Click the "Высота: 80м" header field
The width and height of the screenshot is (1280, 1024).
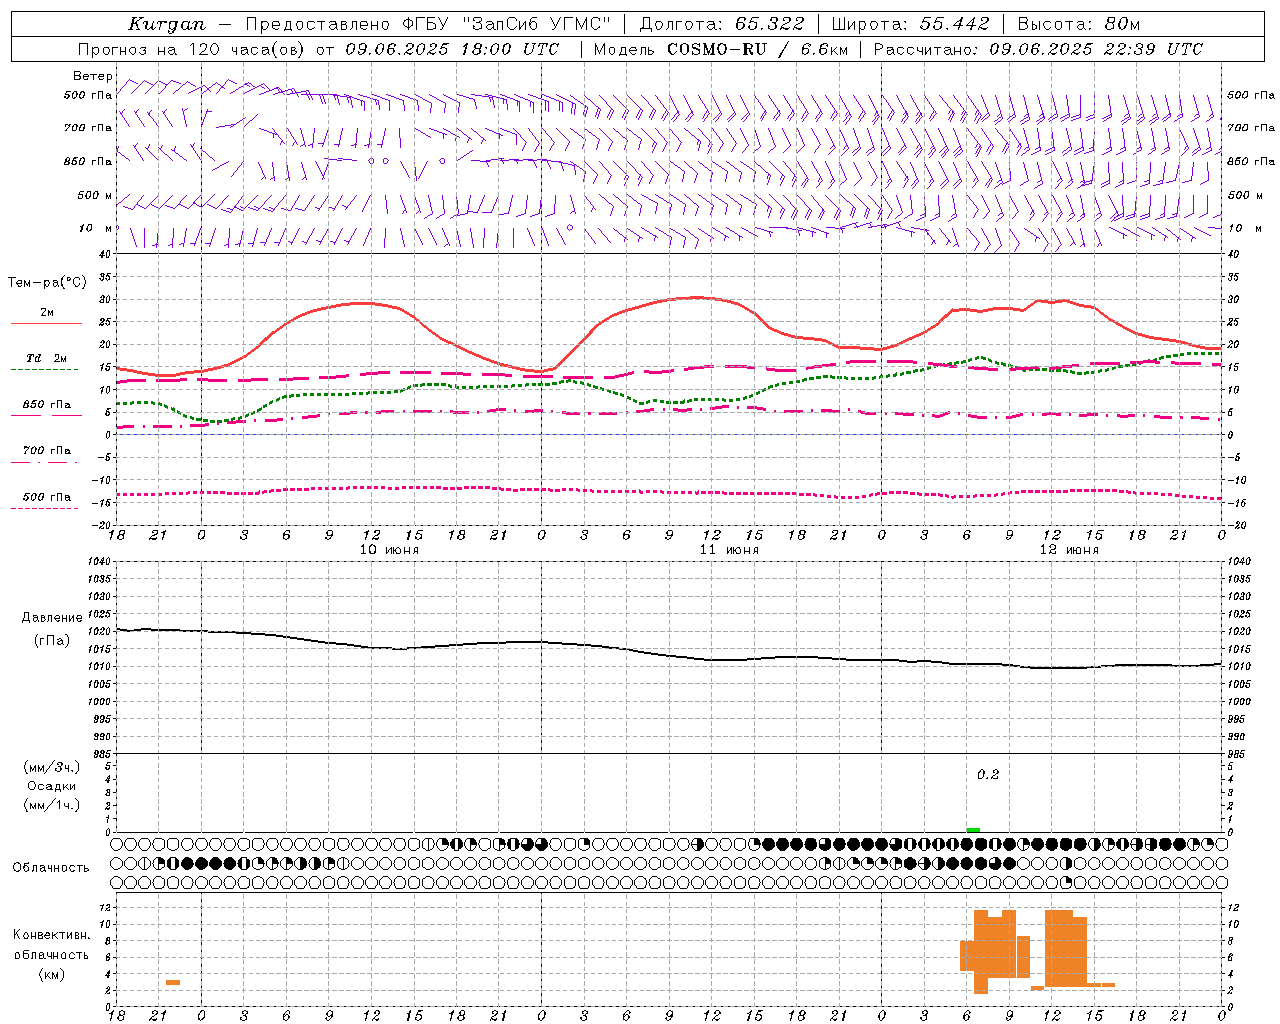click(x=1078, y=24)
